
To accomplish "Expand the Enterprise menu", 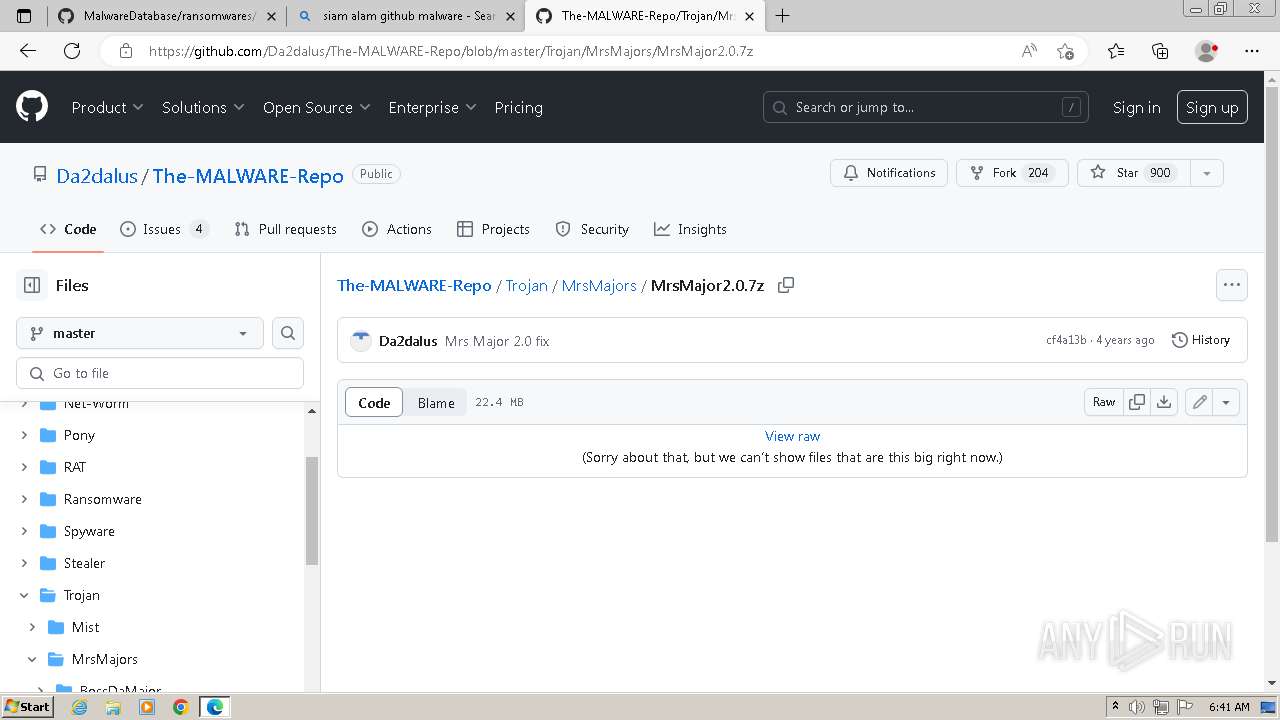I will point(432,107).
